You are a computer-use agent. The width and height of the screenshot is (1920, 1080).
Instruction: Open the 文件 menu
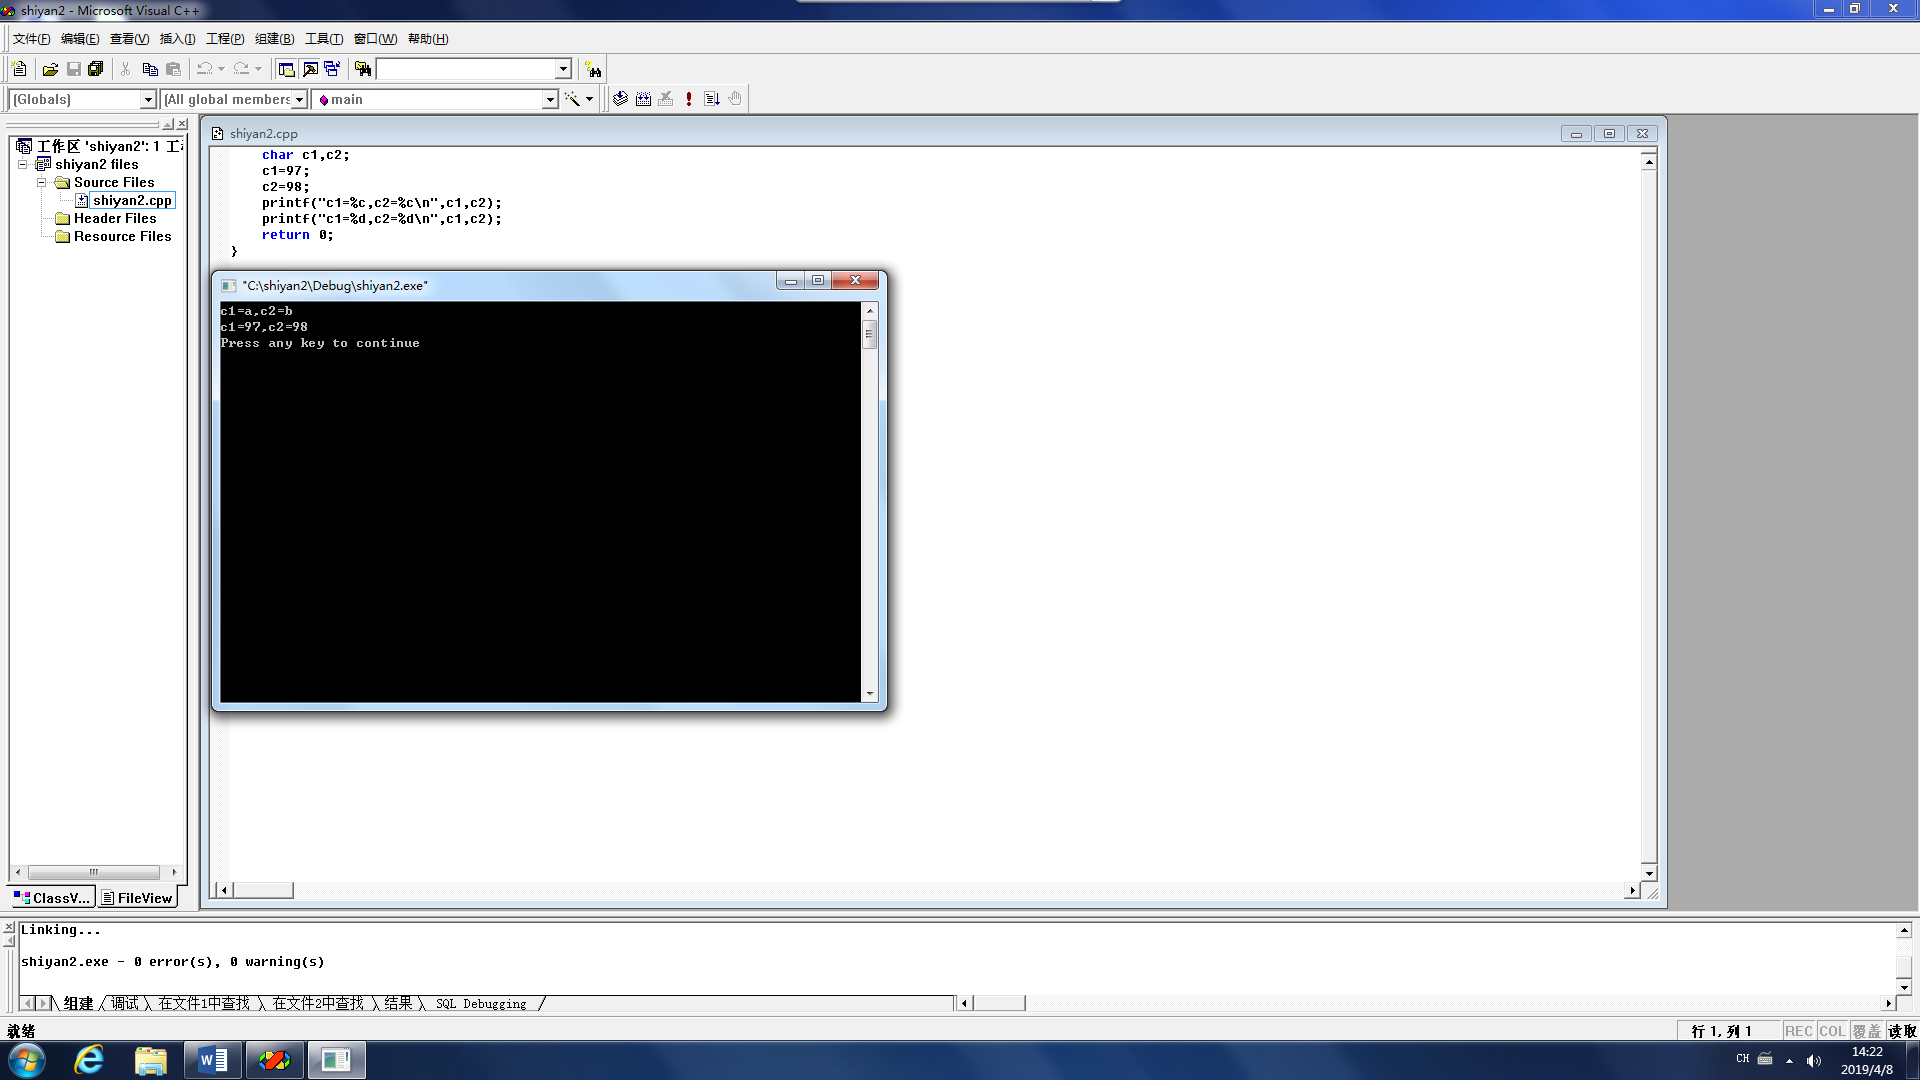point(31,39)
